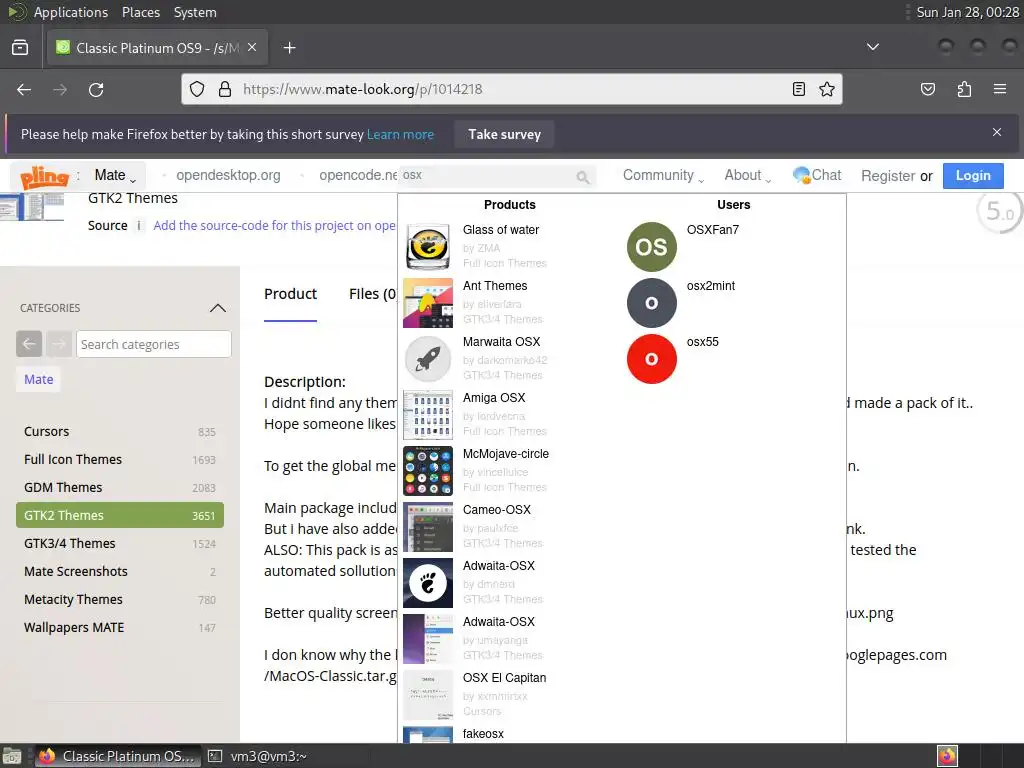Open the System menu
1024x768 pixels.
(x=195, y=12)
